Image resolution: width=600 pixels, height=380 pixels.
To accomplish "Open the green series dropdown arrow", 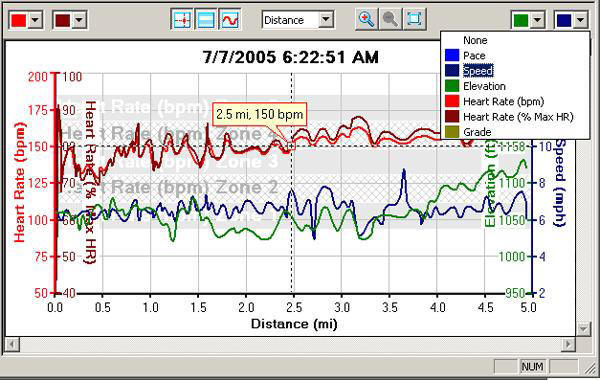I will 538,20.
